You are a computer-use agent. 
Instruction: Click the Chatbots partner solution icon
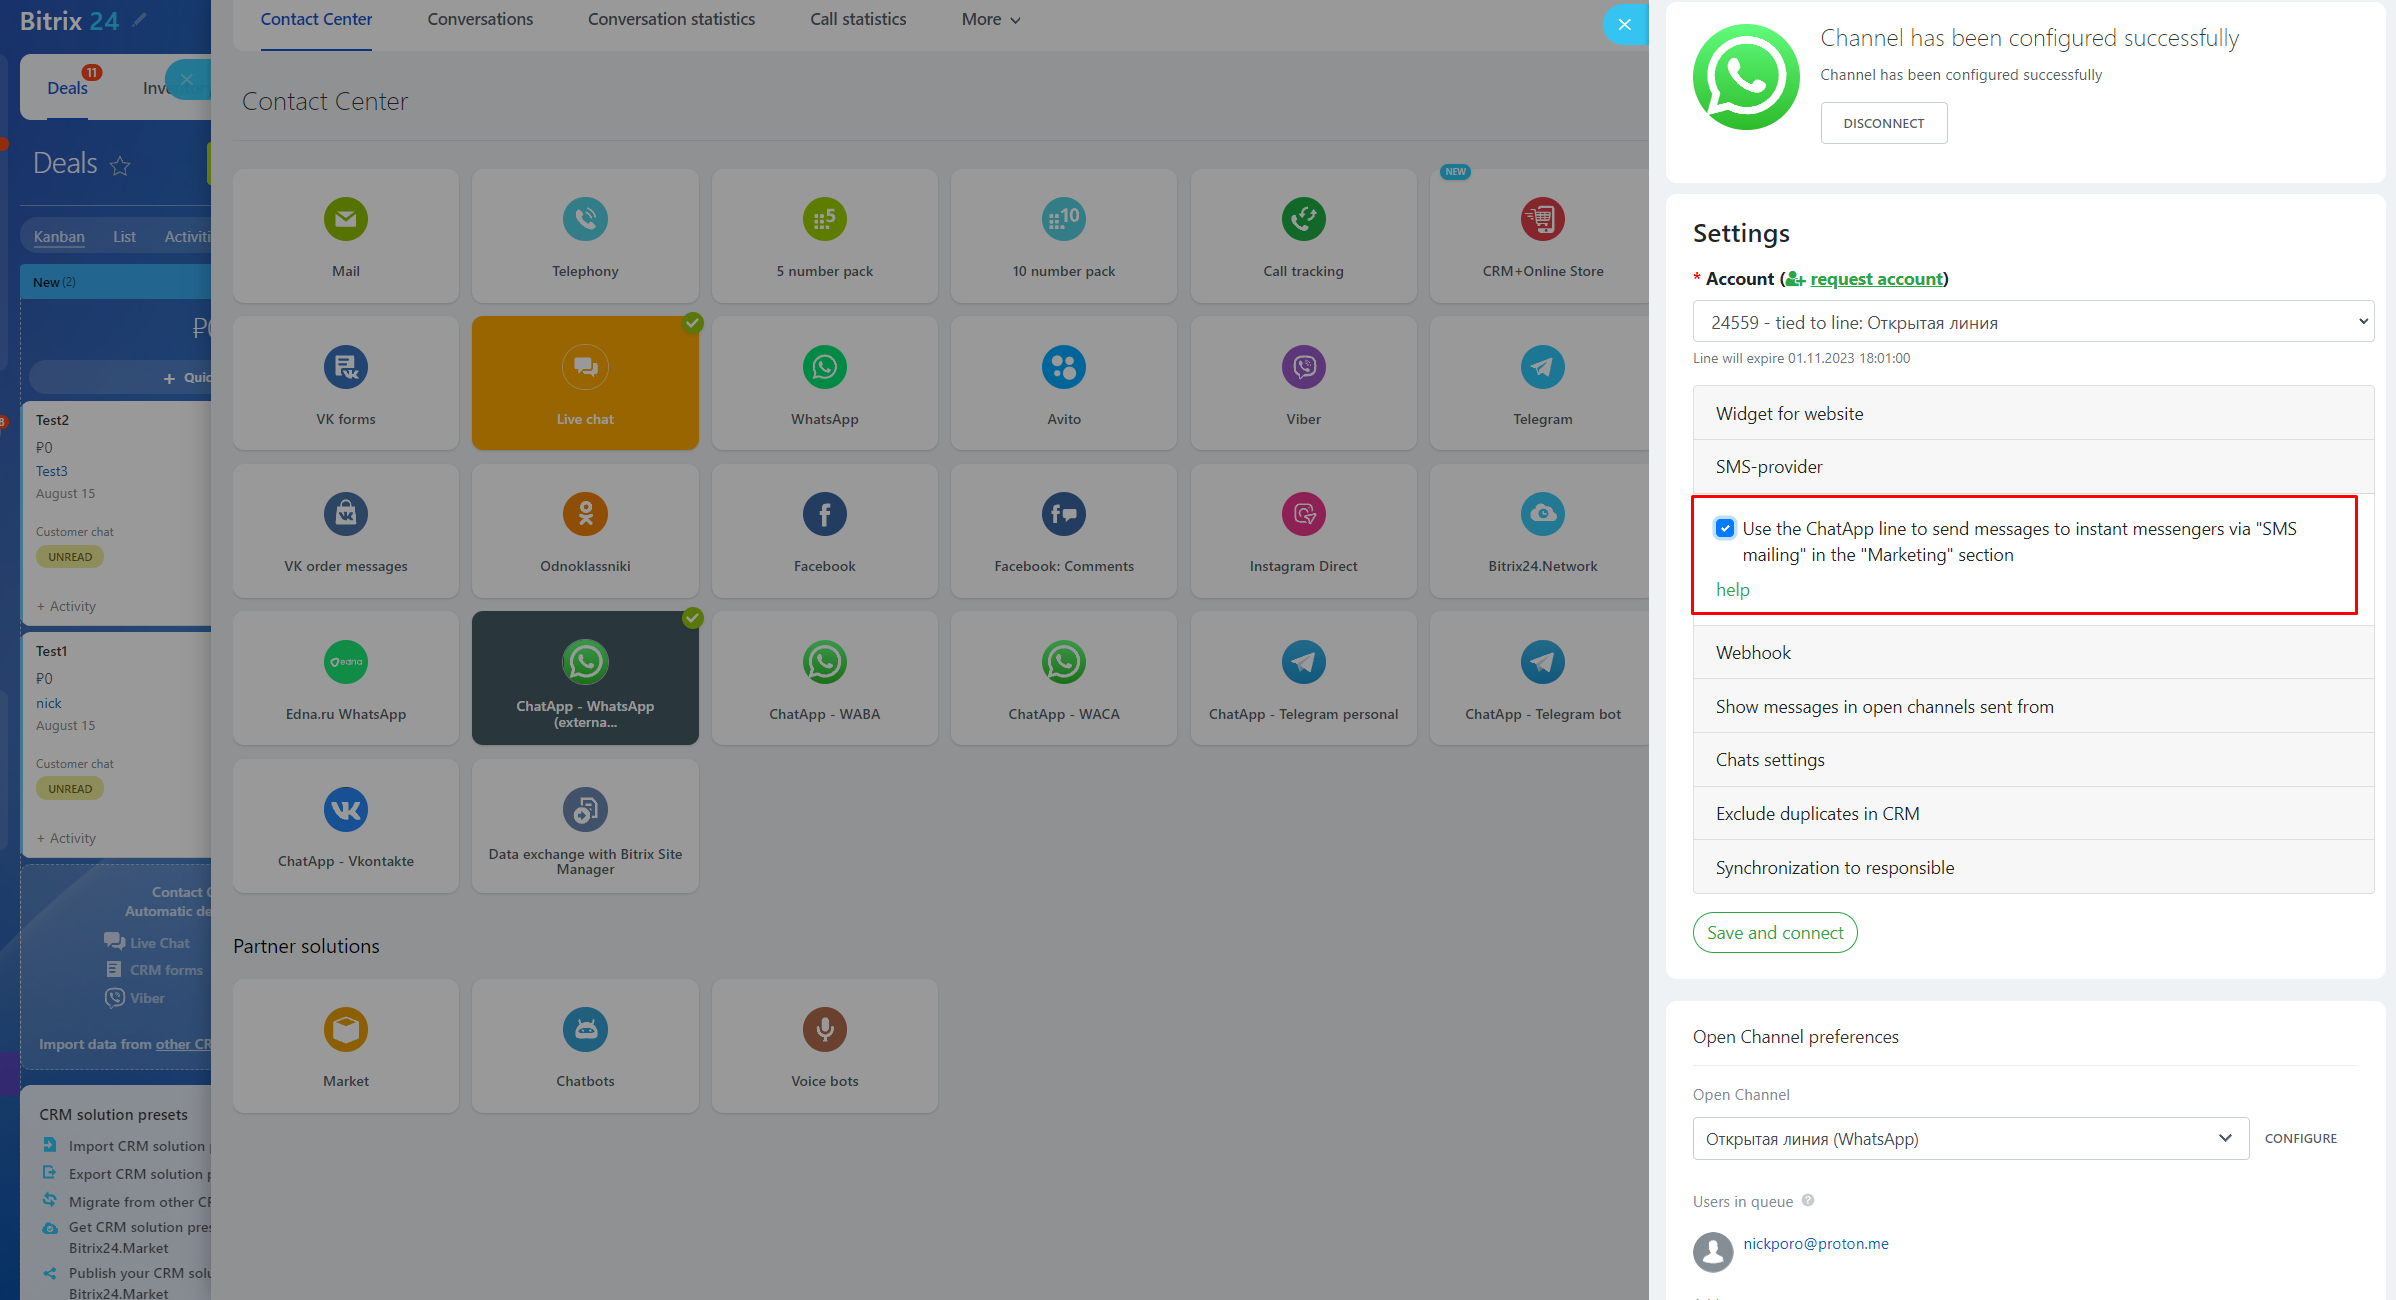pos(585,1029)
